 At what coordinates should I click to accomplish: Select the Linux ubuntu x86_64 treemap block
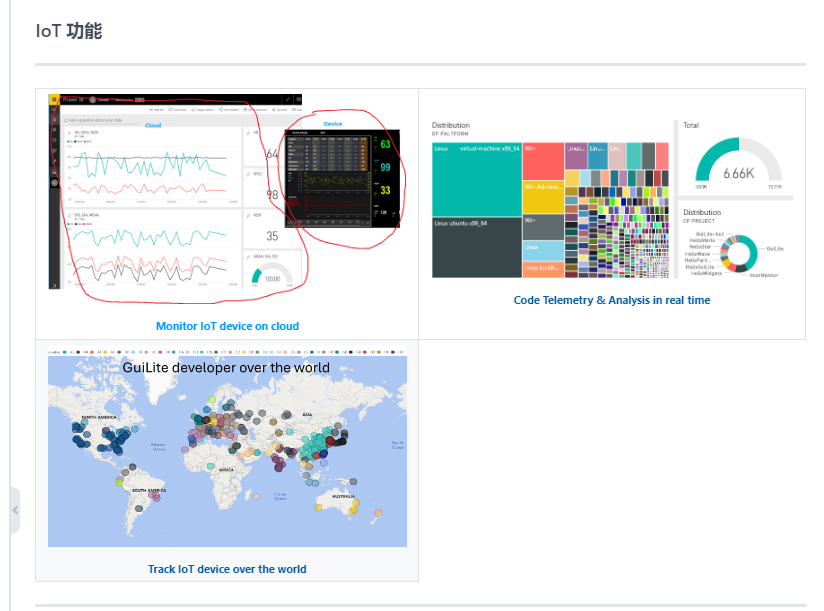point(476,246)
